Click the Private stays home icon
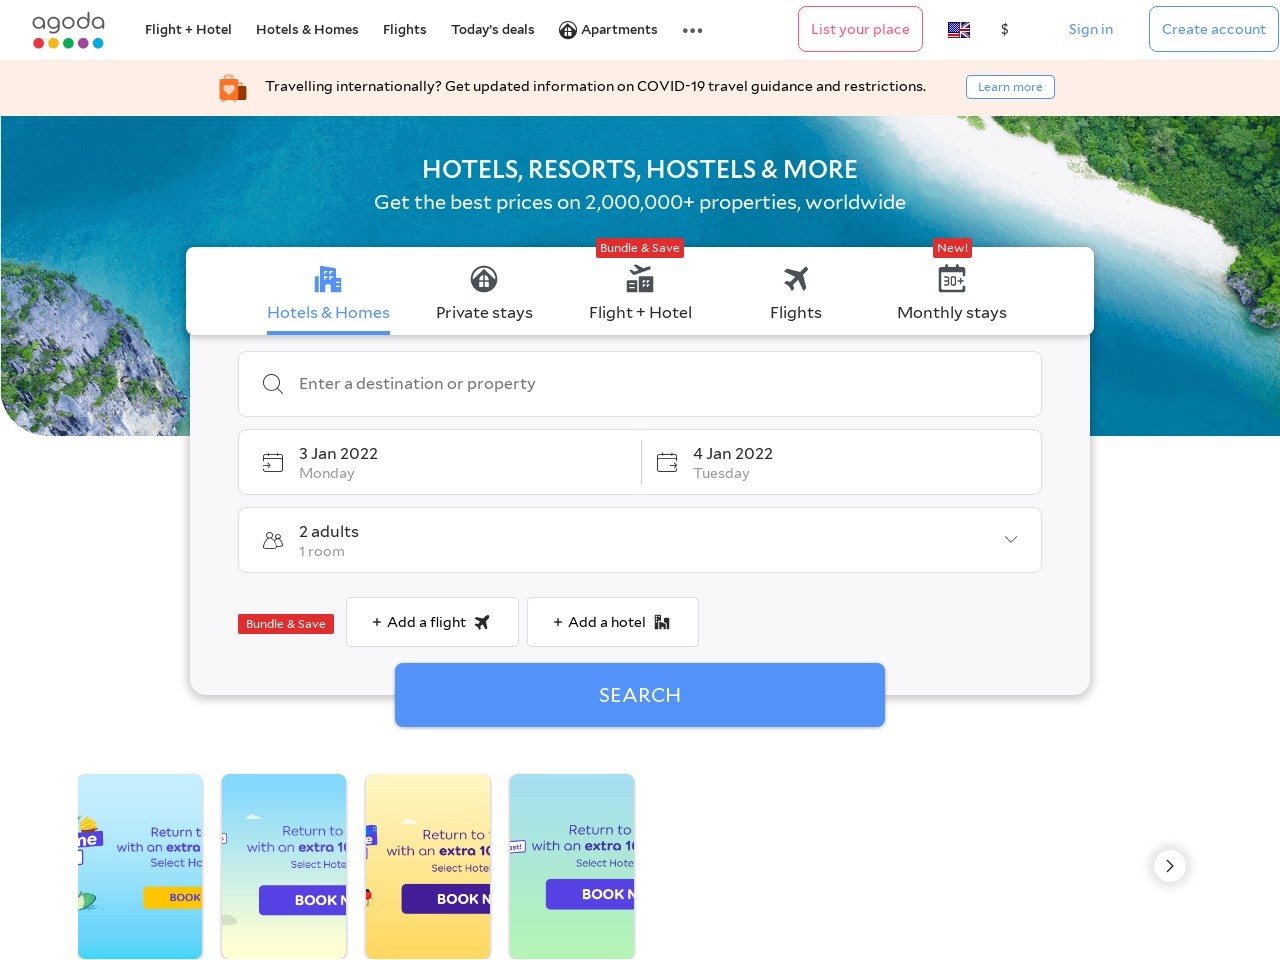This screenshot has height=960, width=1280. [484, 279]
